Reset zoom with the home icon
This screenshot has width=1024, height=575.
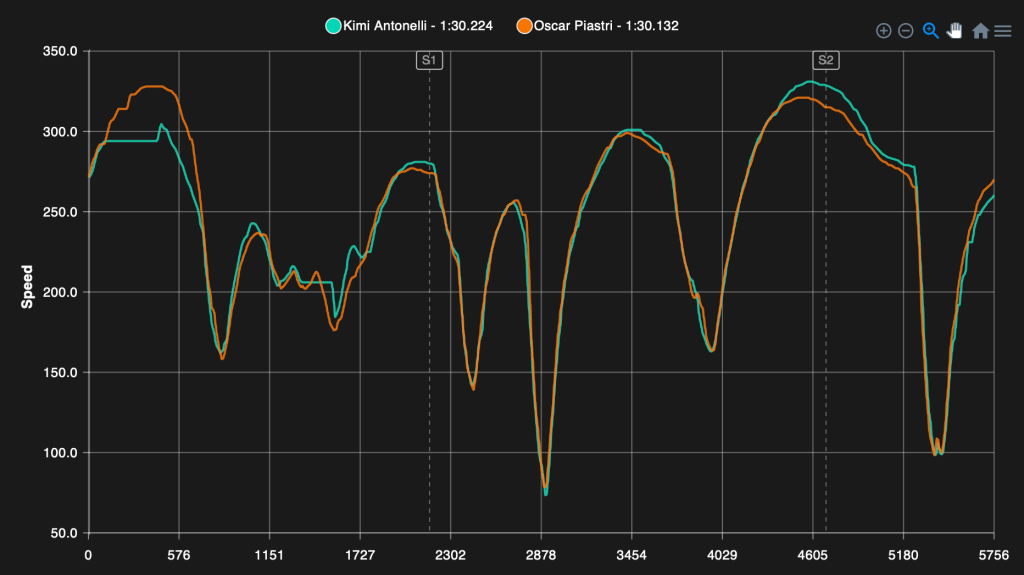(x=980, y=31)
